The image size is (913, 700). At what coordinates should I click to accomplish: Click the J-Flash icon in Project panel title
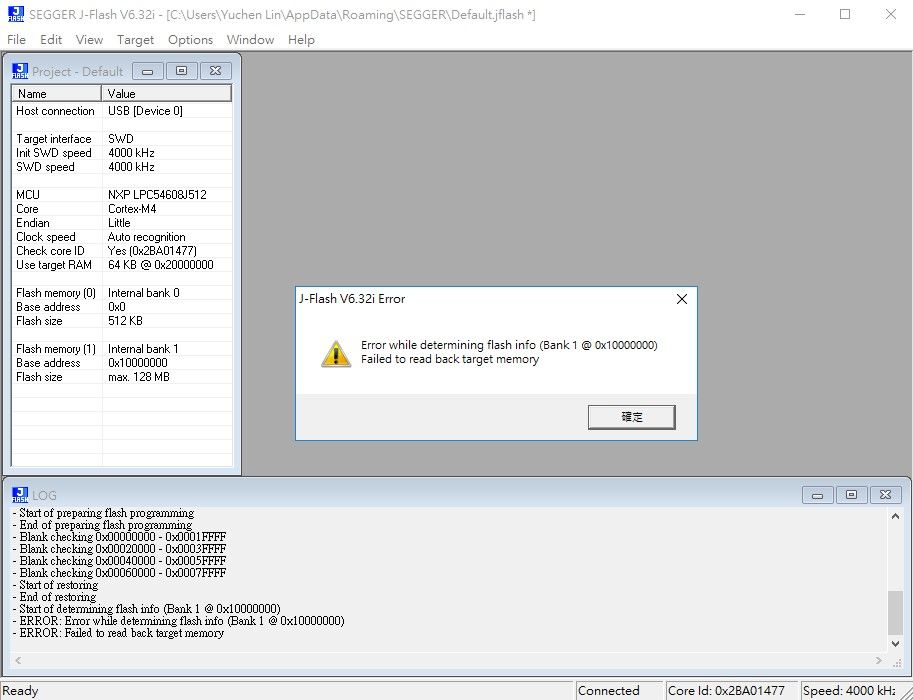(x=20, y=71)
